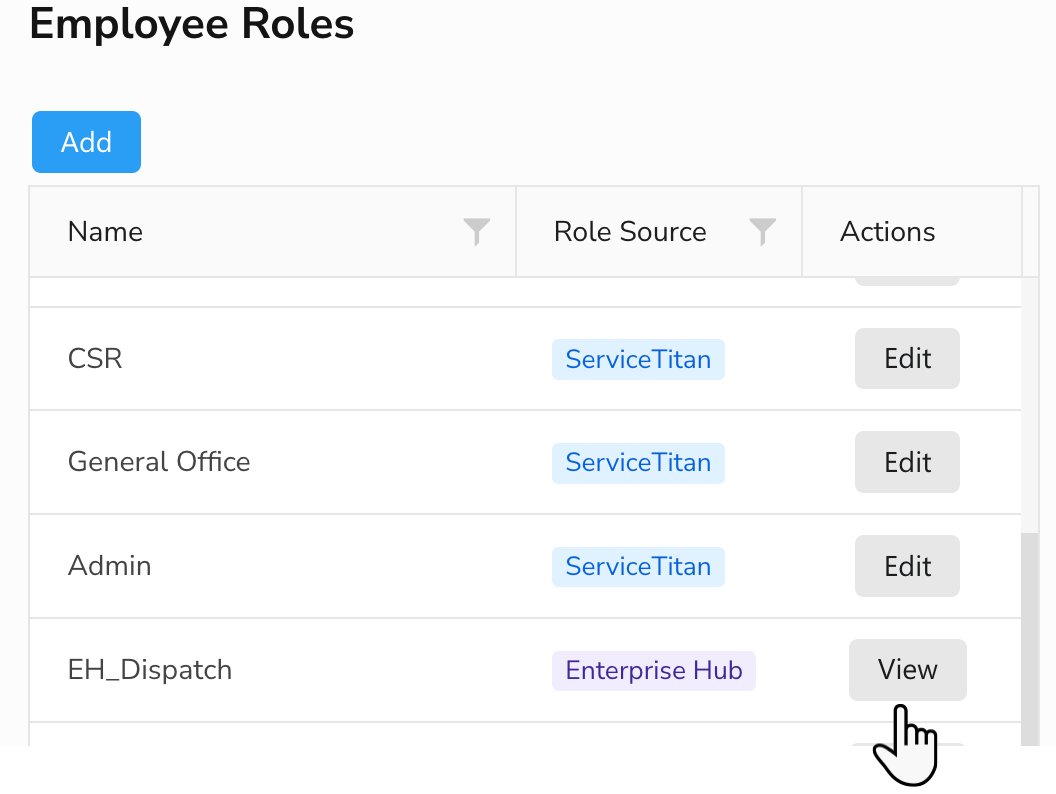Click the Employee Roles page title

point(191,24)
